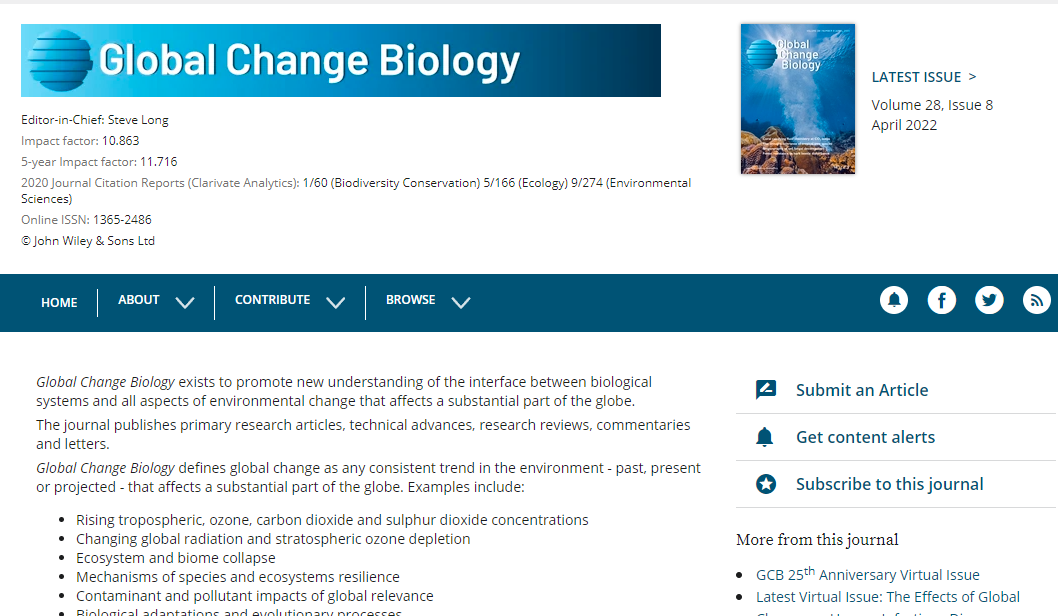Click the pencil icon beside Submit an Article
Viewport: 1058px width, 616px height.
[766, 390]
